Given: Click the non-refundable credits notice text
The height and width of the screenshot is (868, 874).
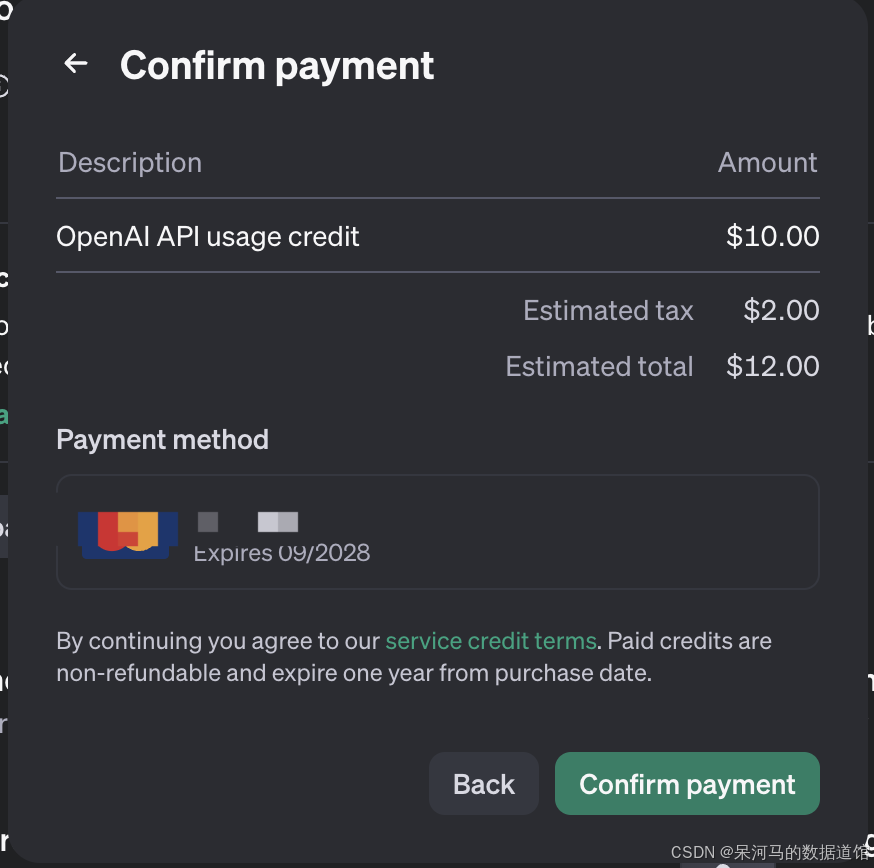Looking at the screenshot, I should pos(414,657).
